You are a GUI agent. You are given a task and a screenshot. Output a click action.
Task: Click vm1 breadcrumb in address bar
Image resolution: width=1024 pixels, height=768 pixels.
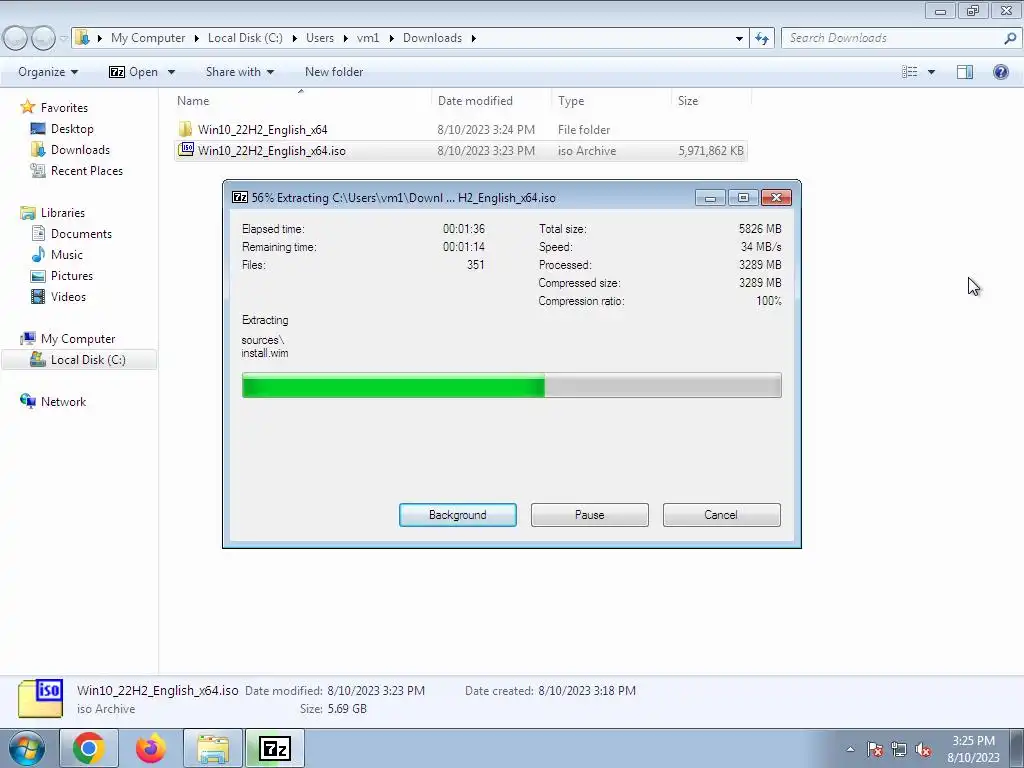(368, 38)
